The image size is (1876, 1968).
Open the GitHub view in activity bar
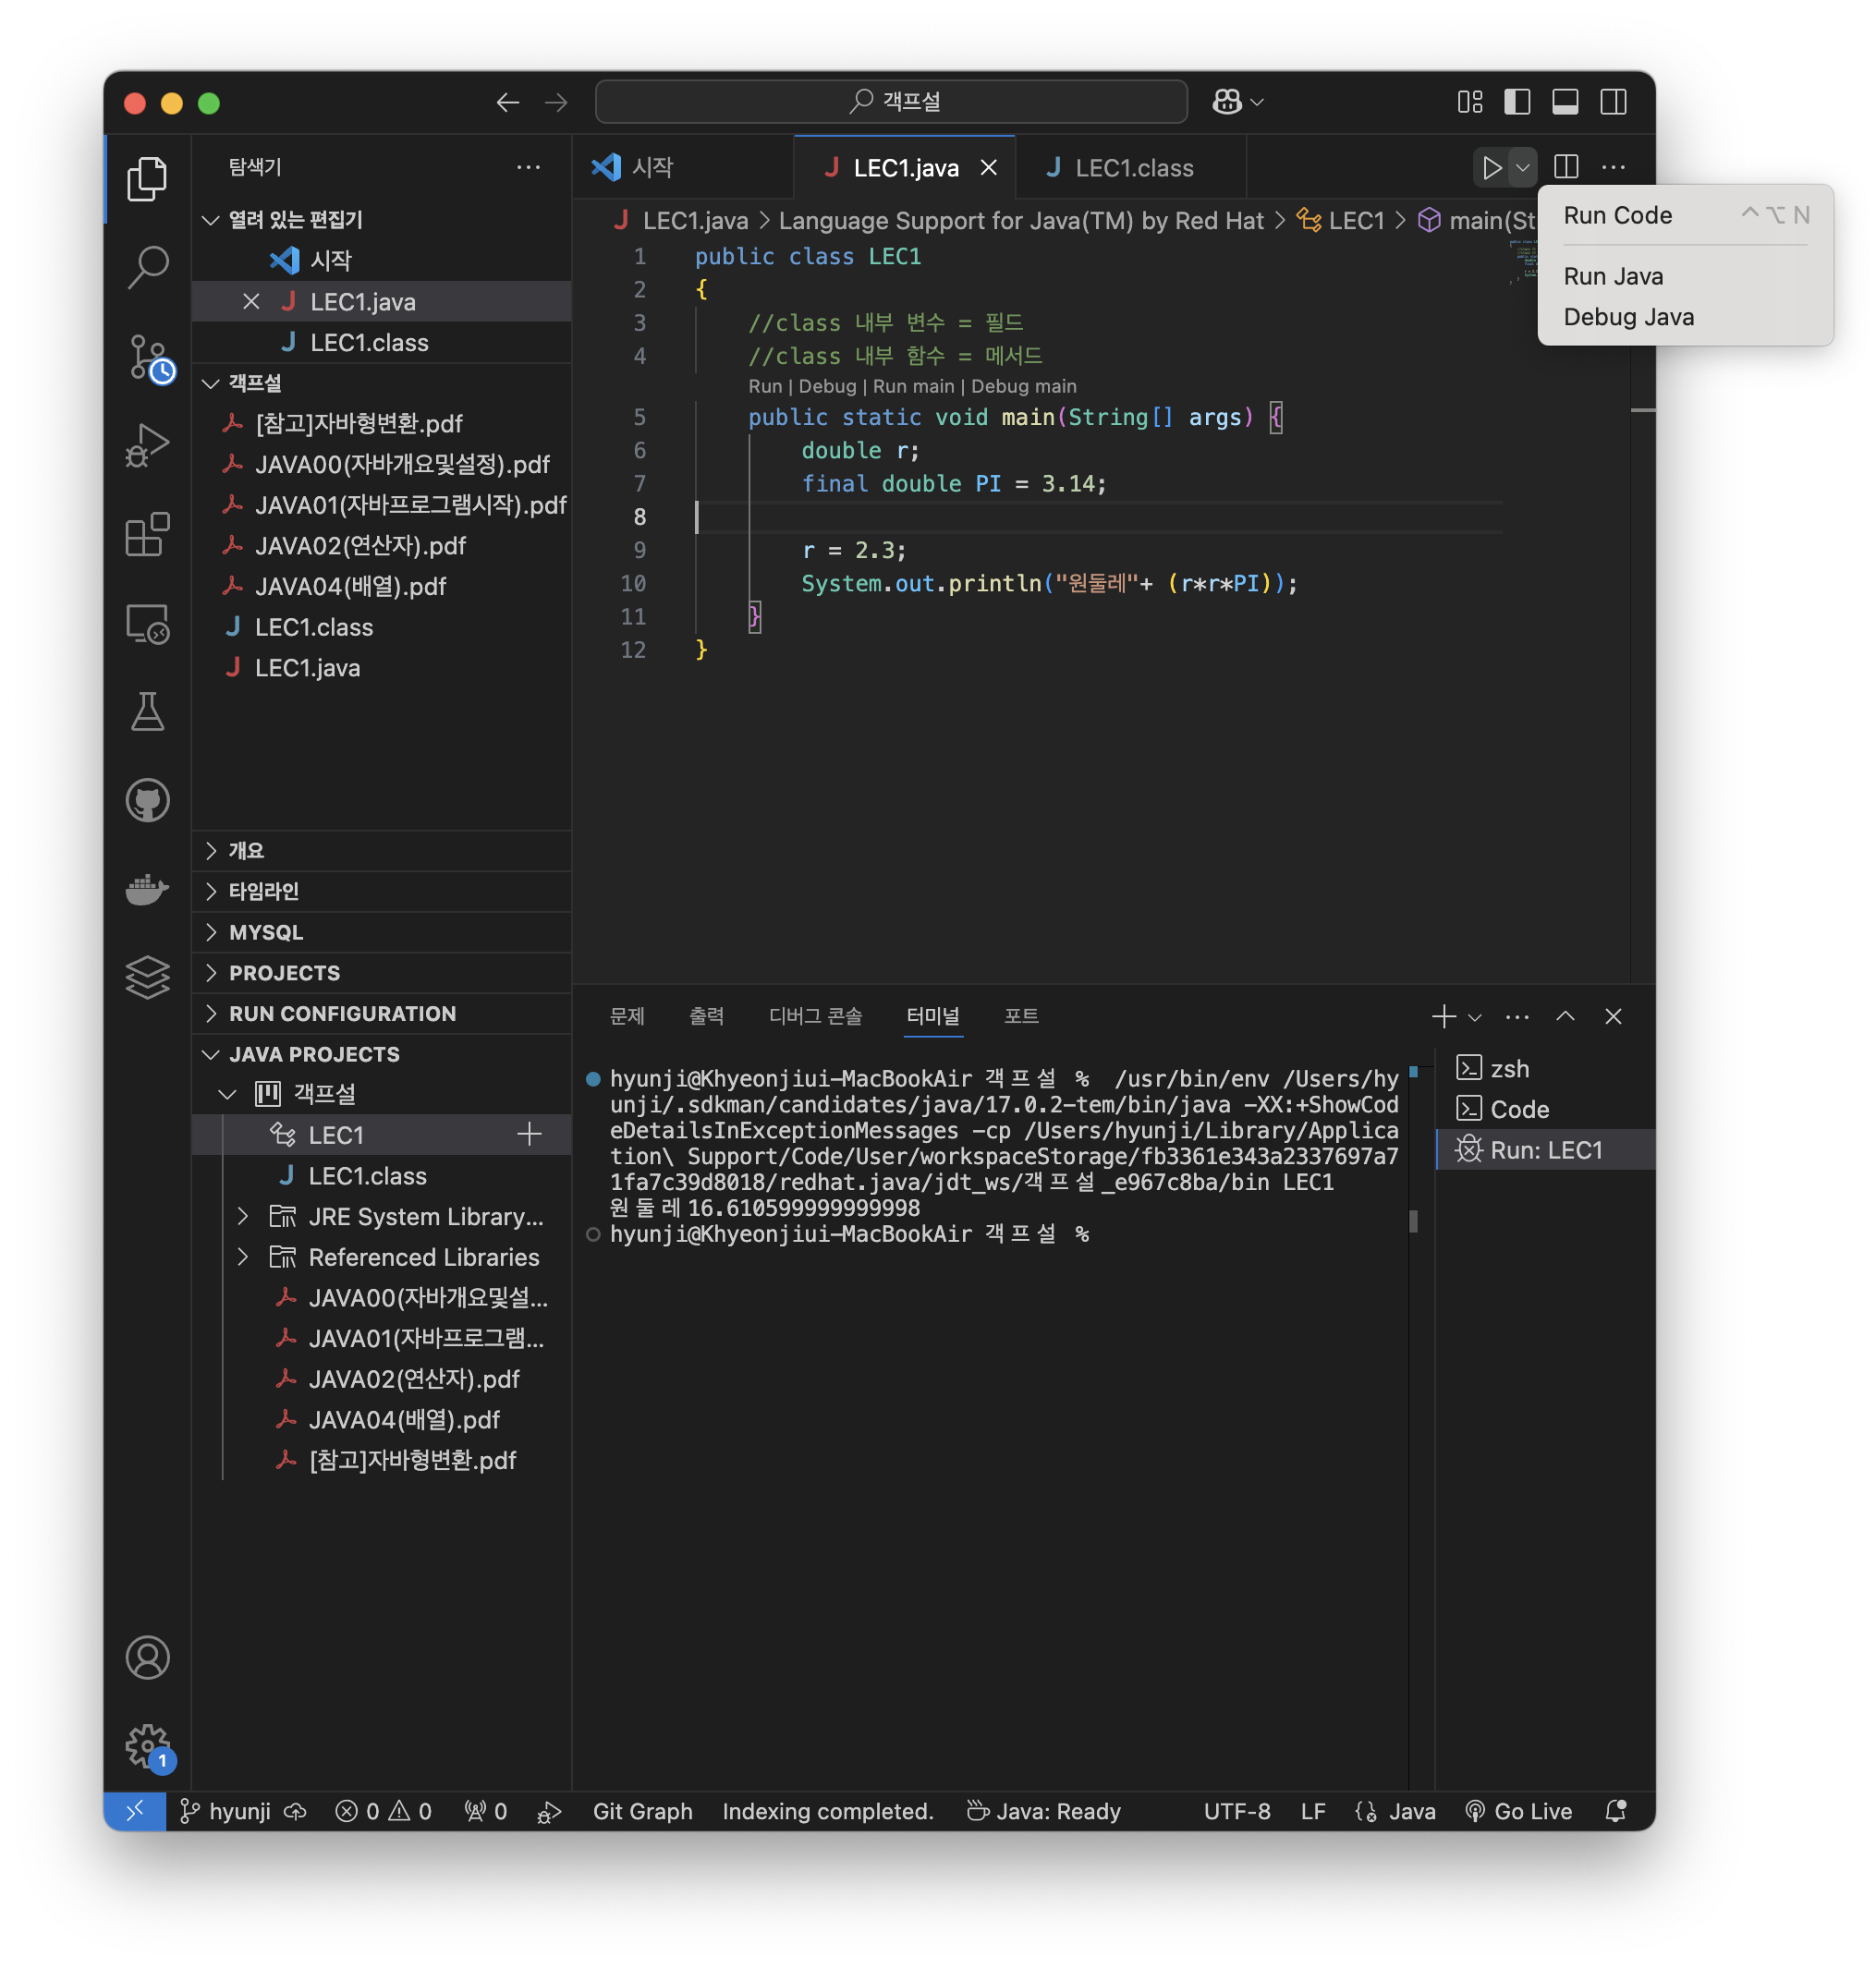pyautogui.click(x=148, y=800)
